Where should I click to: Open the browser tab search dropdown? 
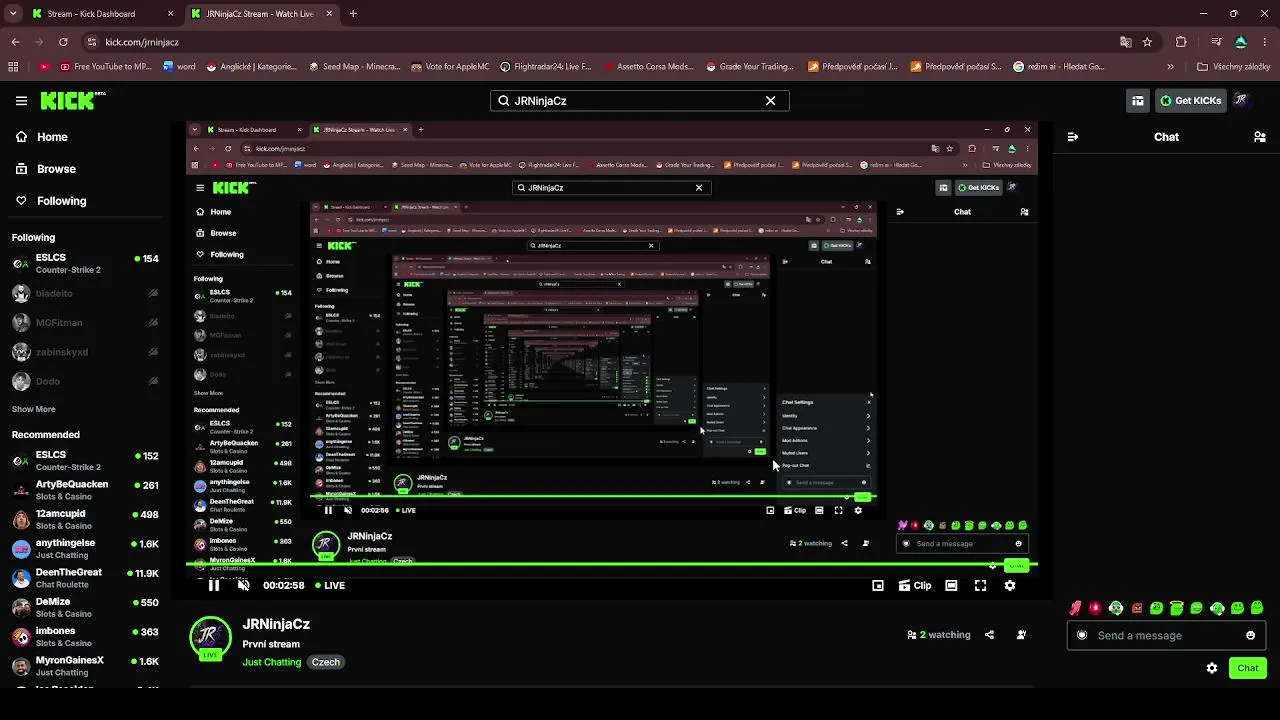tap(13, 14)
